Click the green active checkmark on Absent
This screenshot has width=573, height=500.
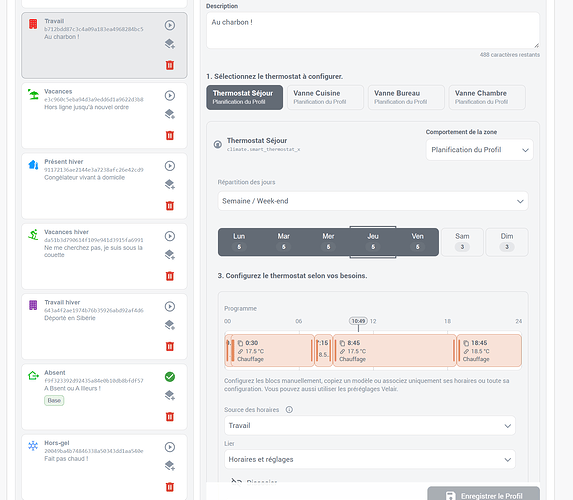tap(170, 376)
